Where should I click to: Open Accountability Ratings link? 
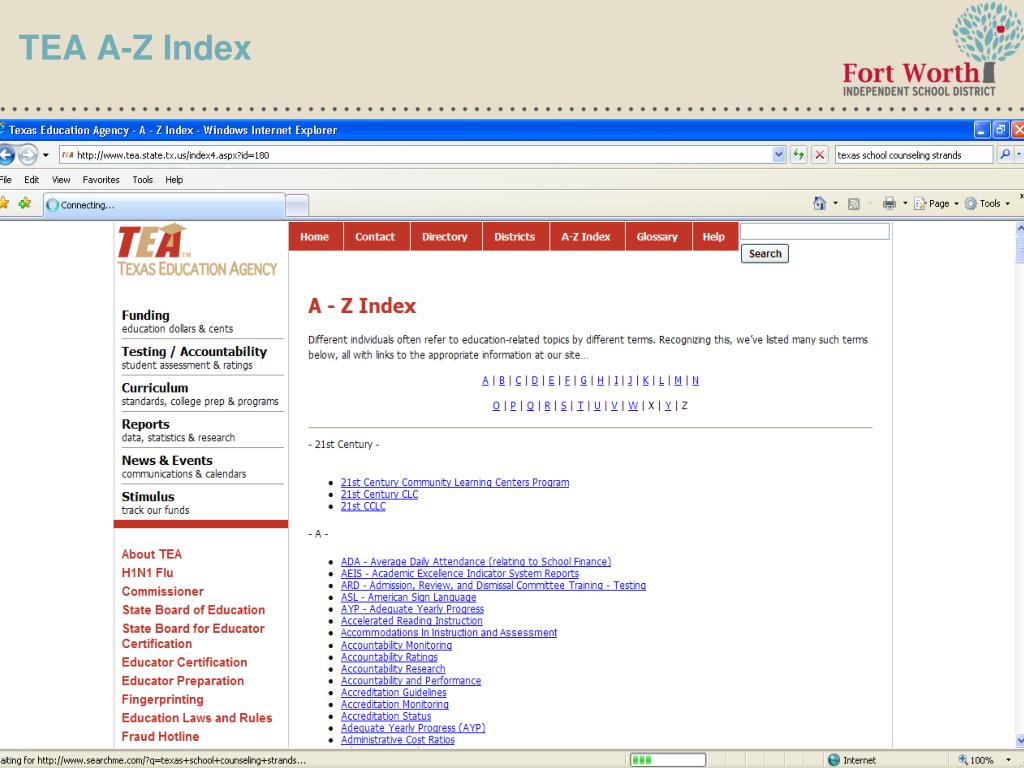point(389,657)
